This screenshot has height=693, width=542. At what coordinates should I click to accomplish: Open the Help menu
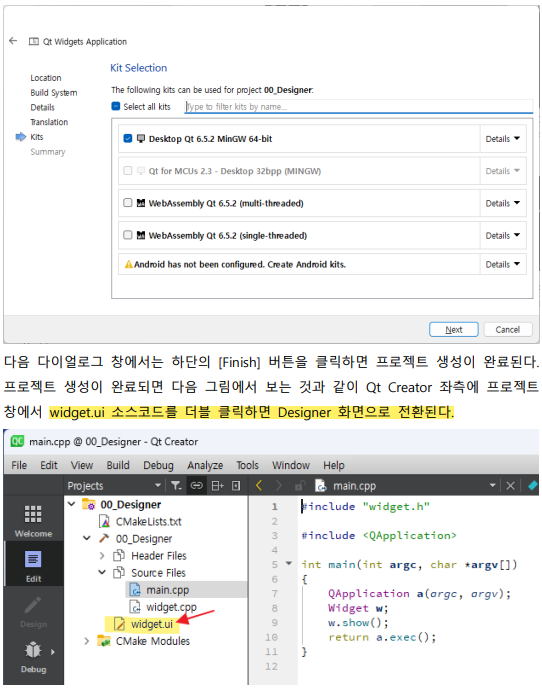333,465
